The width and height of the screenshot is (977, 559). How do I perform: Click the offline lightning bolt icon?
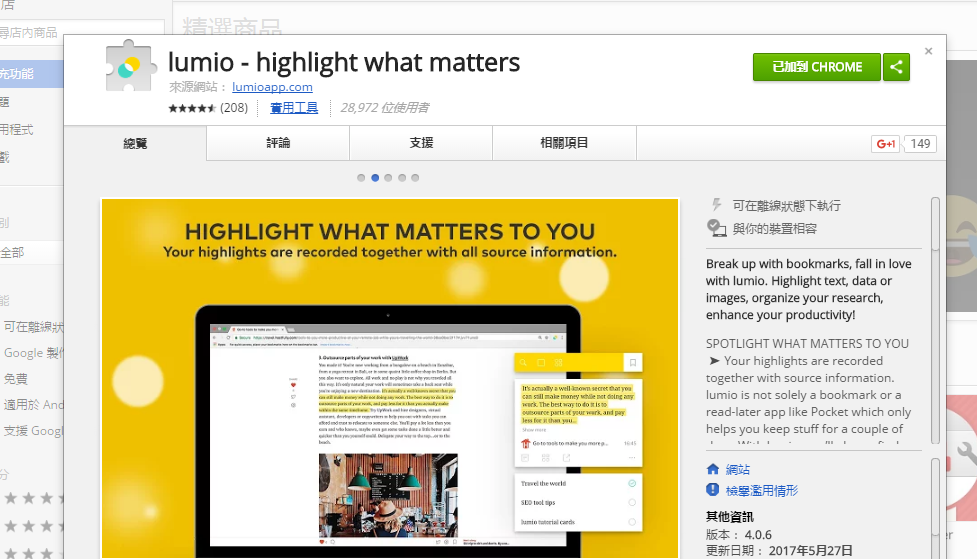point(717,204)
